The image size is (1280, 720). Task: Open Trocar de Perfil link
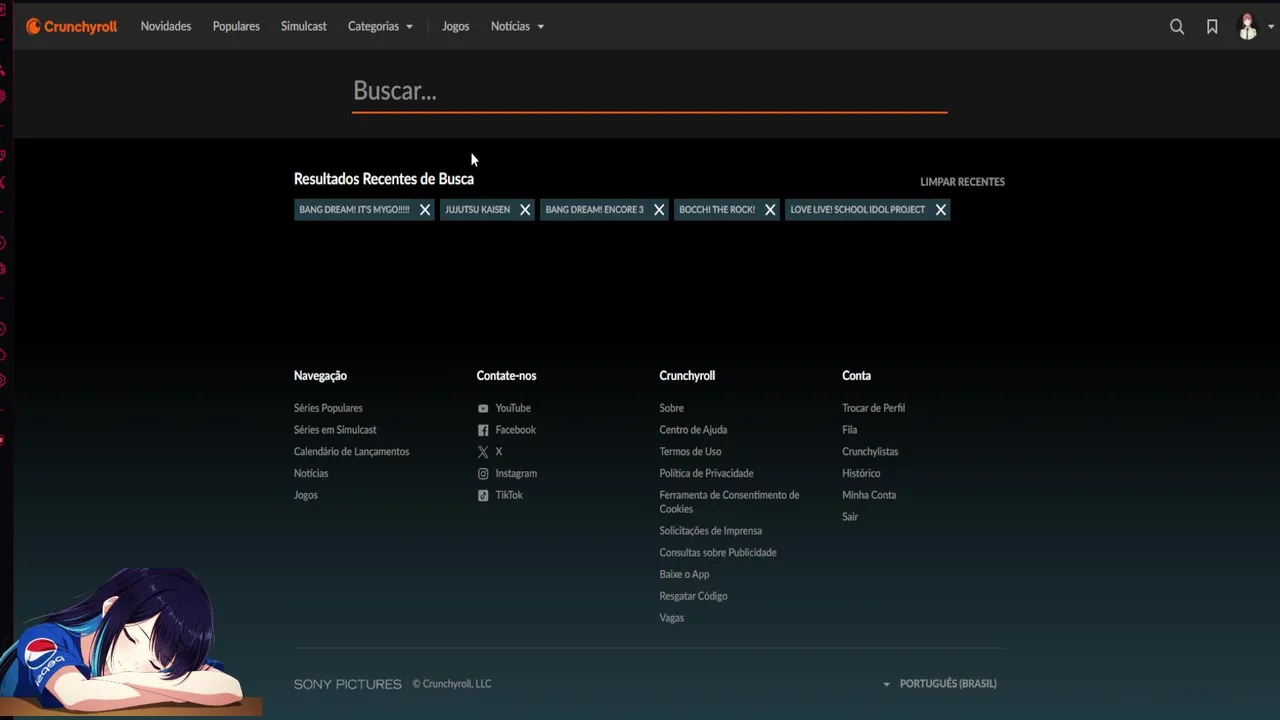click(x=873, y=408)
